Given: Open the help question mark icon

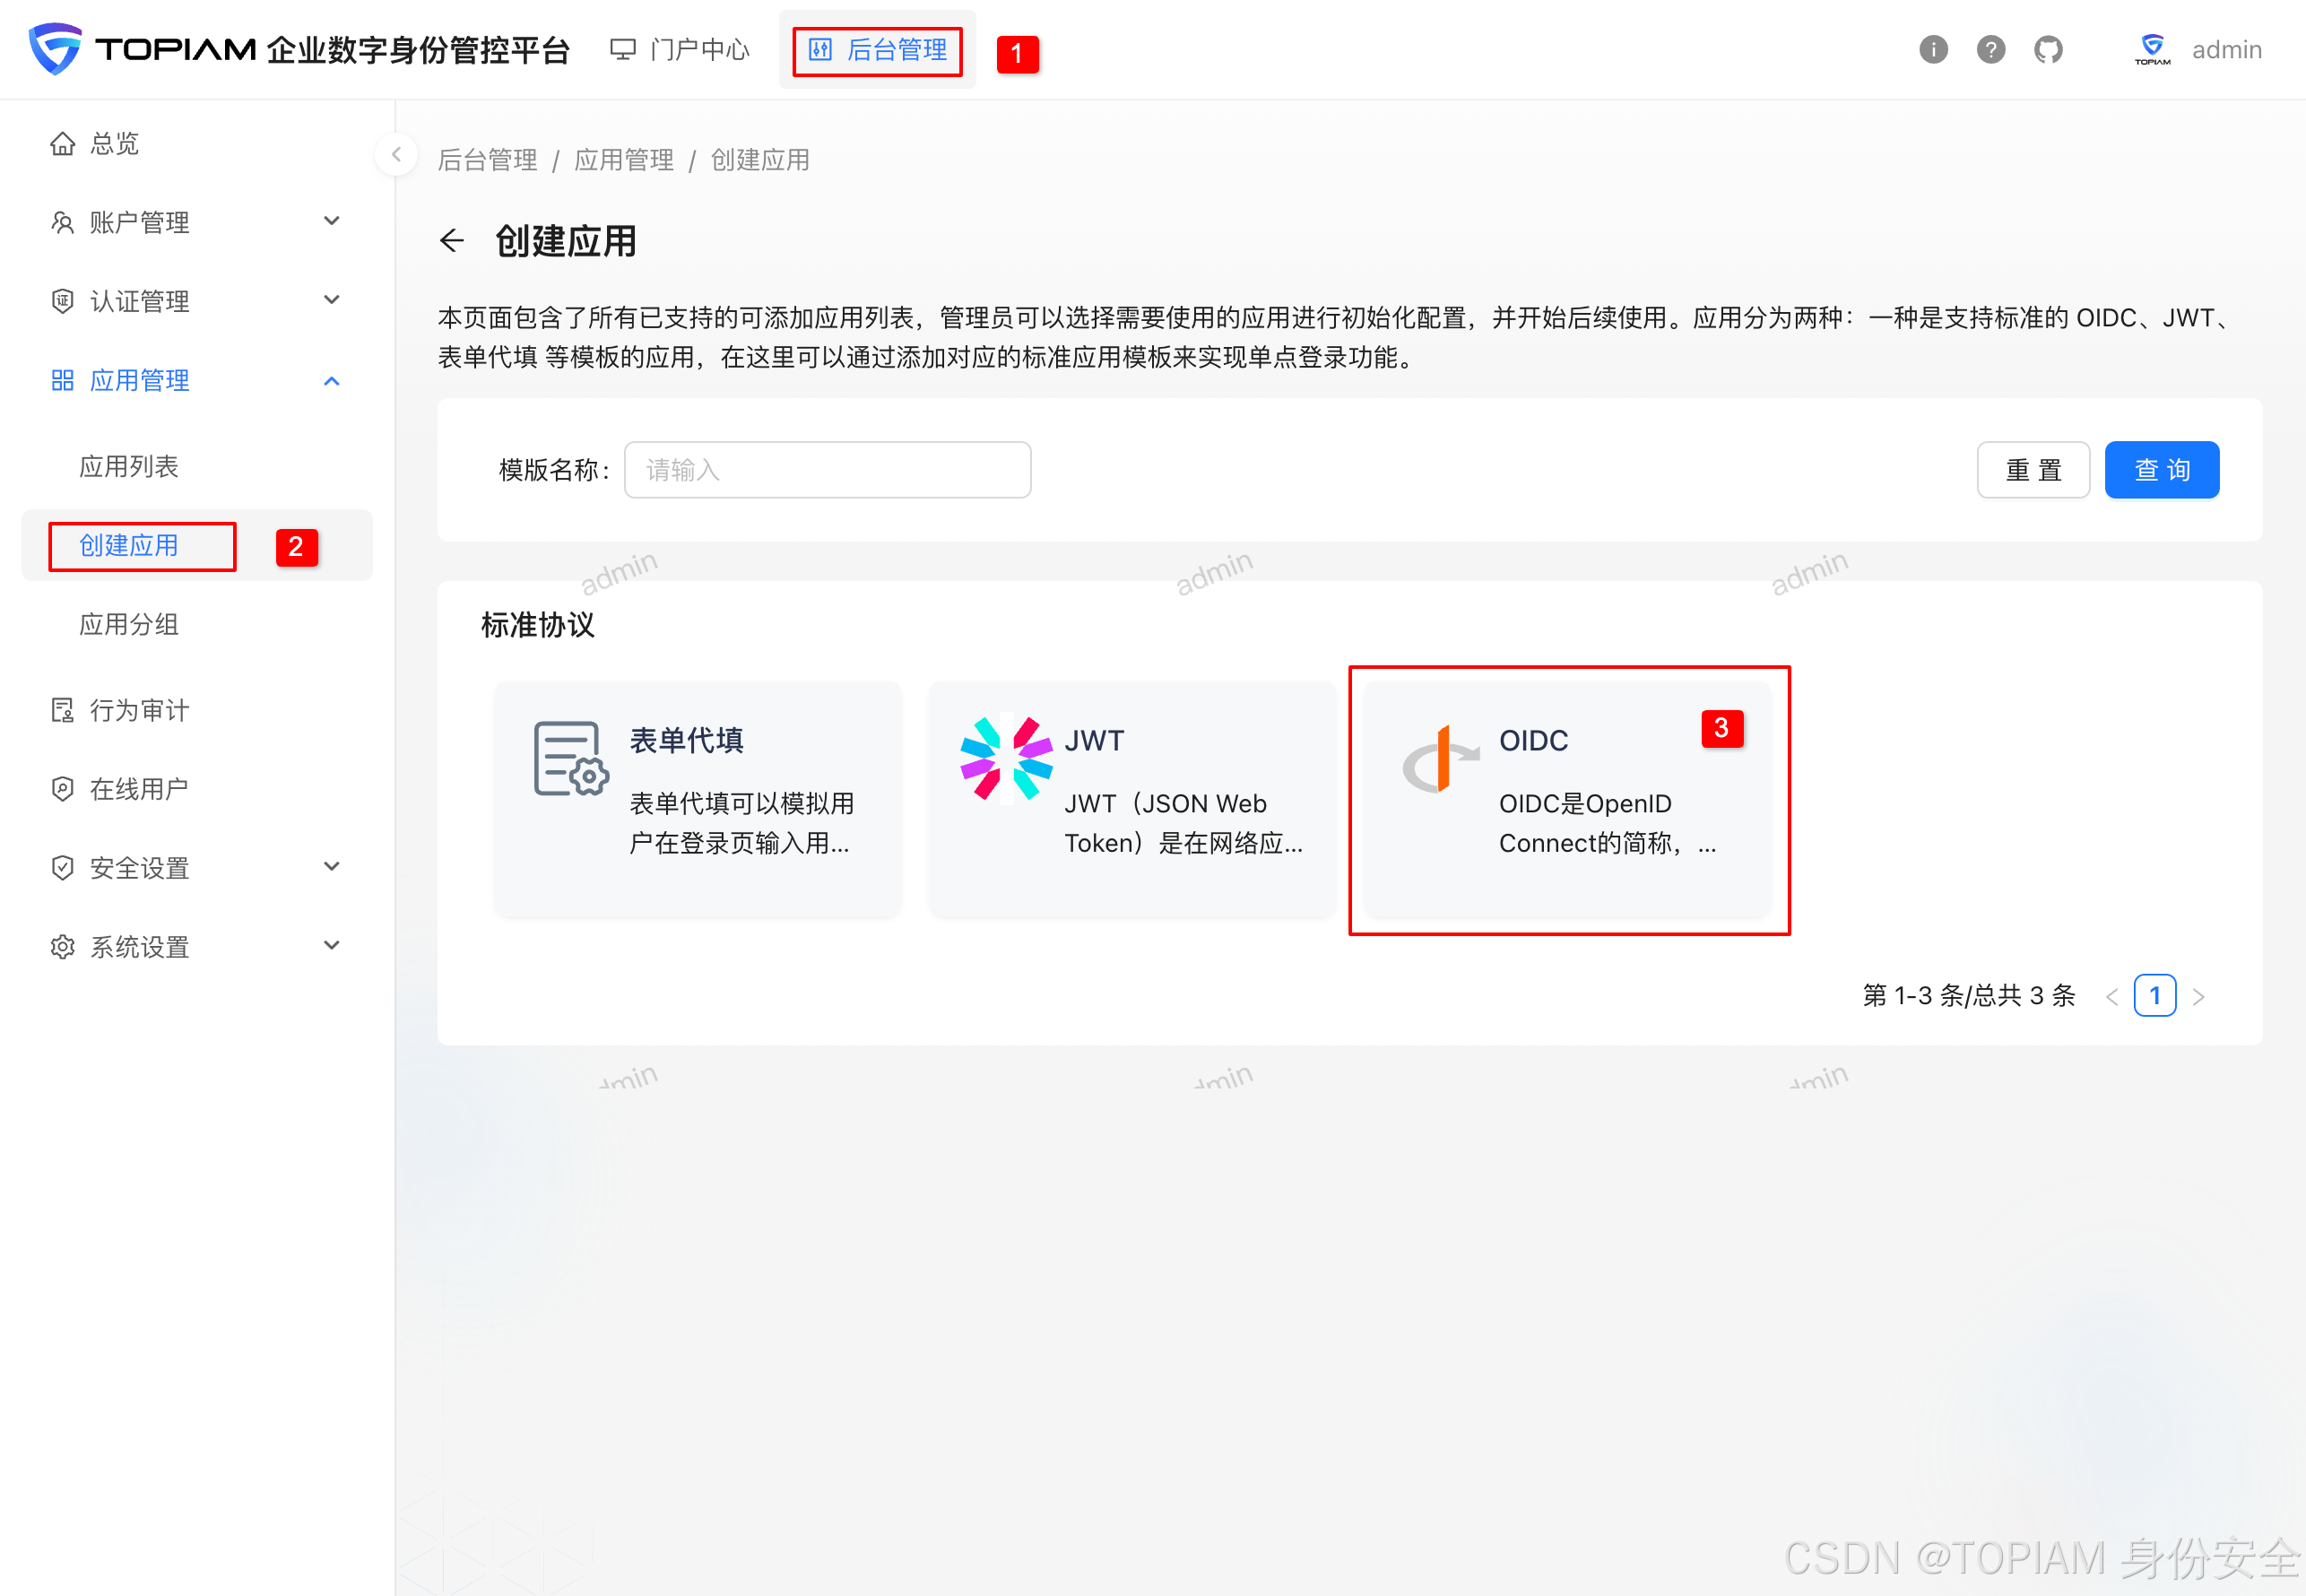Looking at the screenshot, I should pos(1990,49).
